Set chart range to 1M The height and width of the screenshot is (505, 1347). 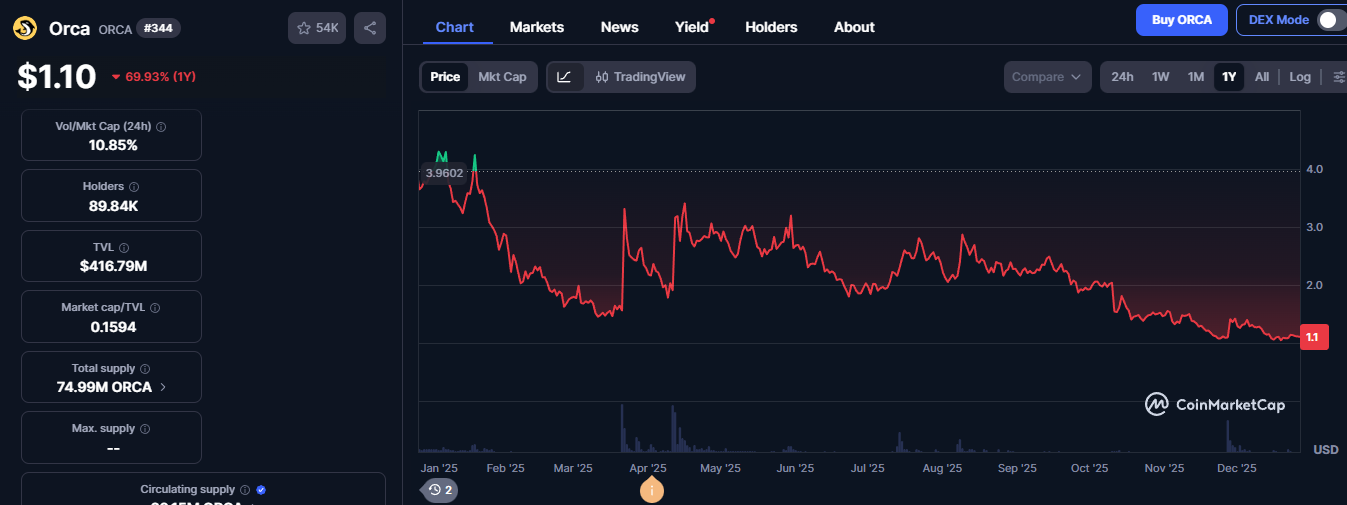coord(1195,77)
